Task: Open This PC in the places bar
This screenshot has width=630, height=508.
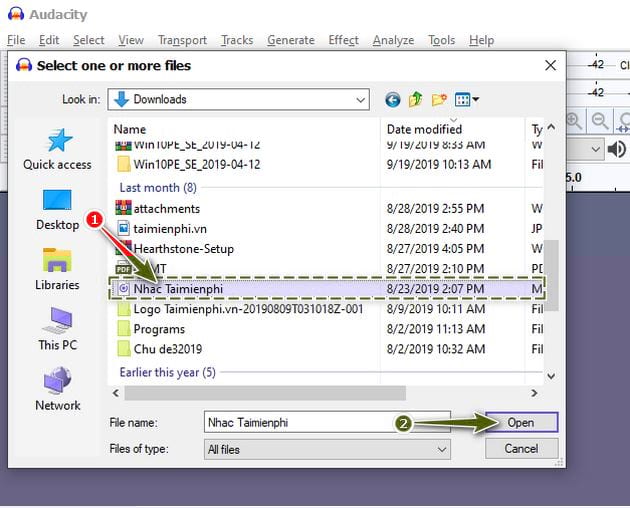Action: click(x=57, y=330)
